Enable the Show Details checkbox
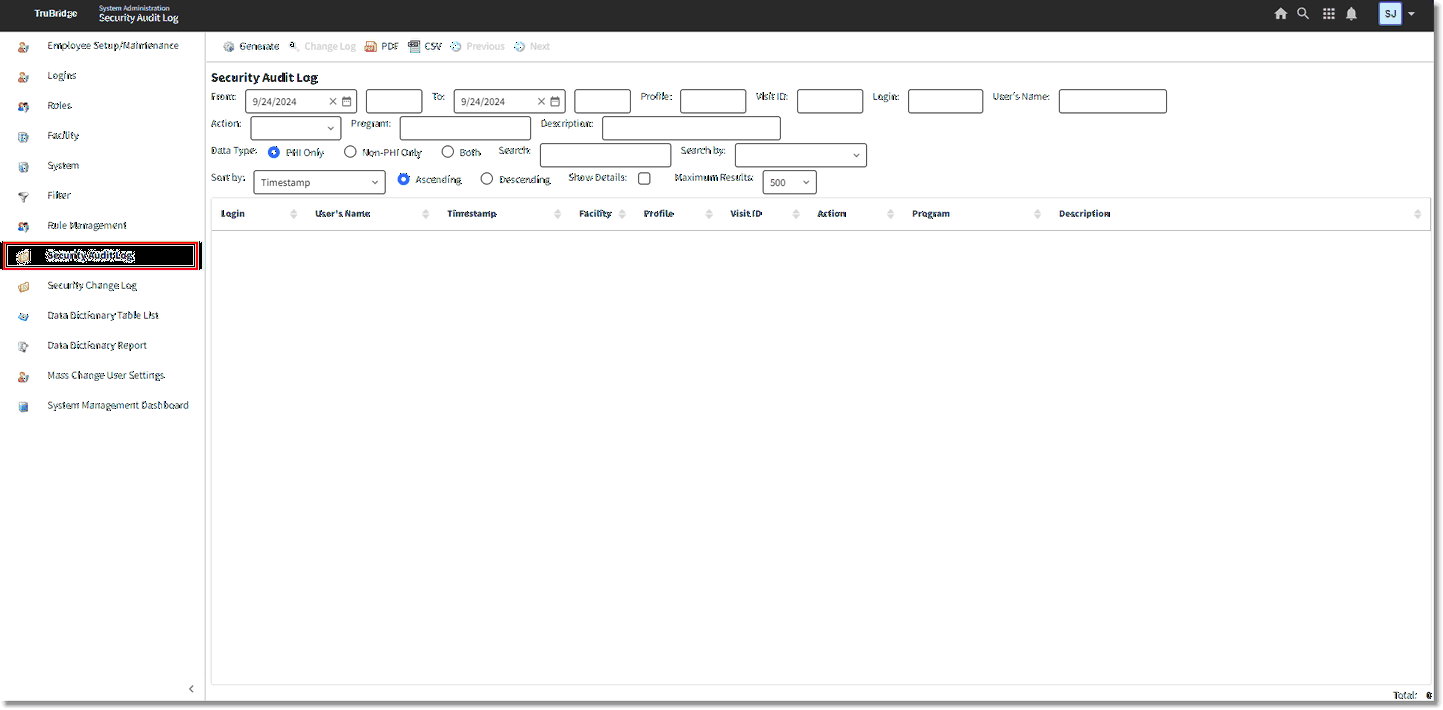1443x710 pixels. tap(644, 179)
